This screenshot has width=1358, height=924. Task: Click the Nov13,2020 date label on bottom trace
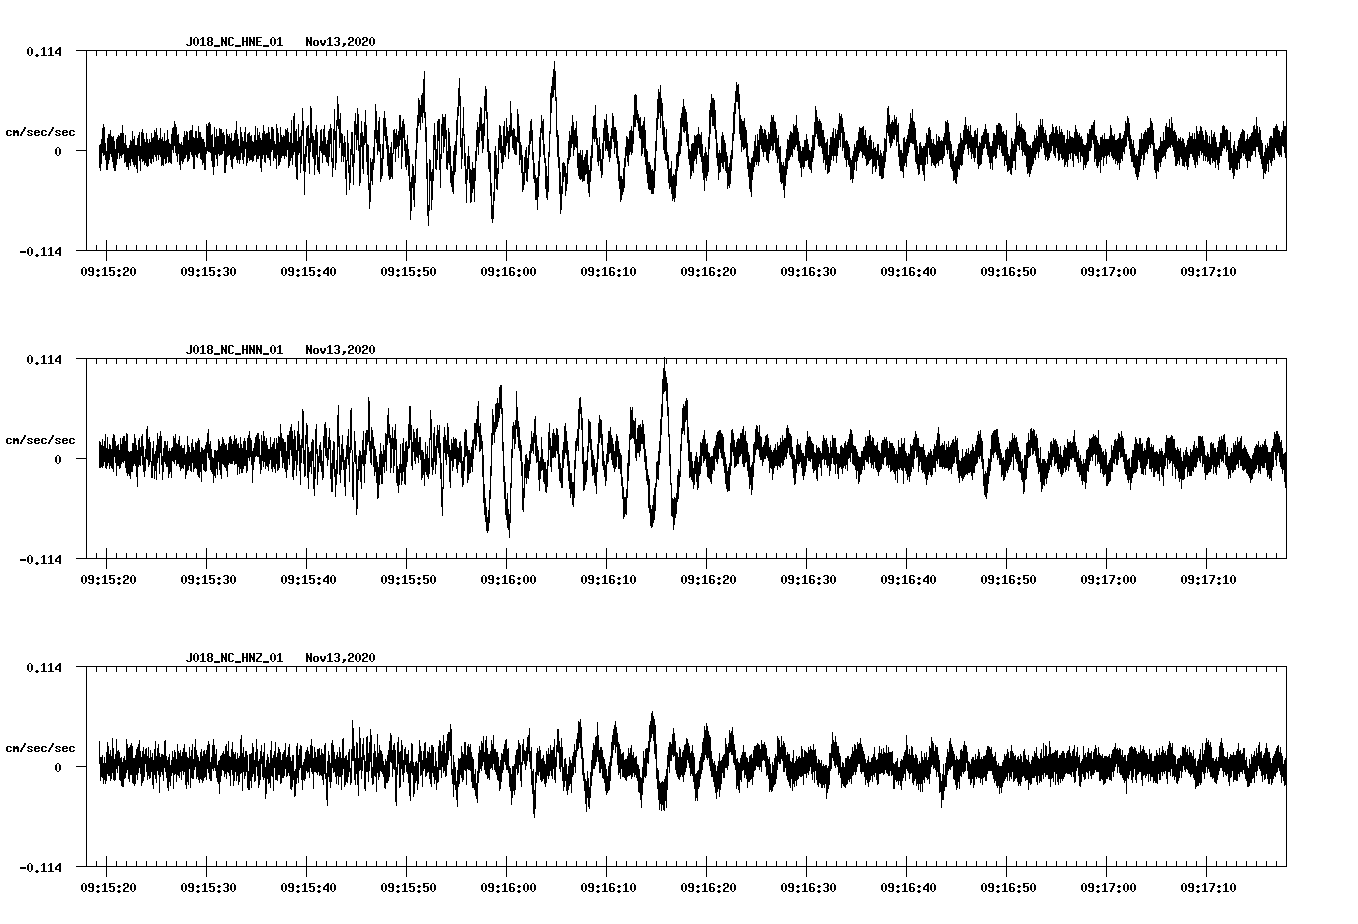341,658
